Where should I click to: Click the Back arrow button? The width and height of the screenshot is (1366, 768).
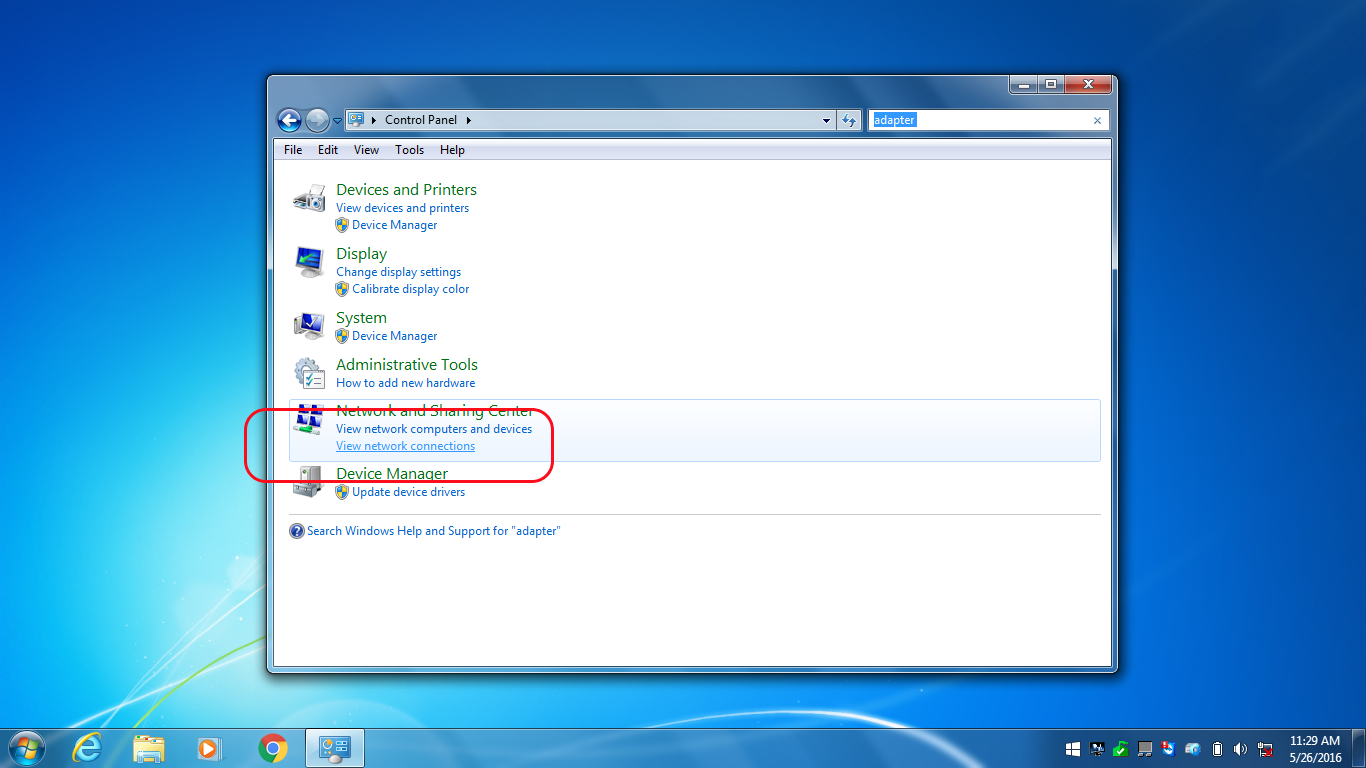(289, 121)
